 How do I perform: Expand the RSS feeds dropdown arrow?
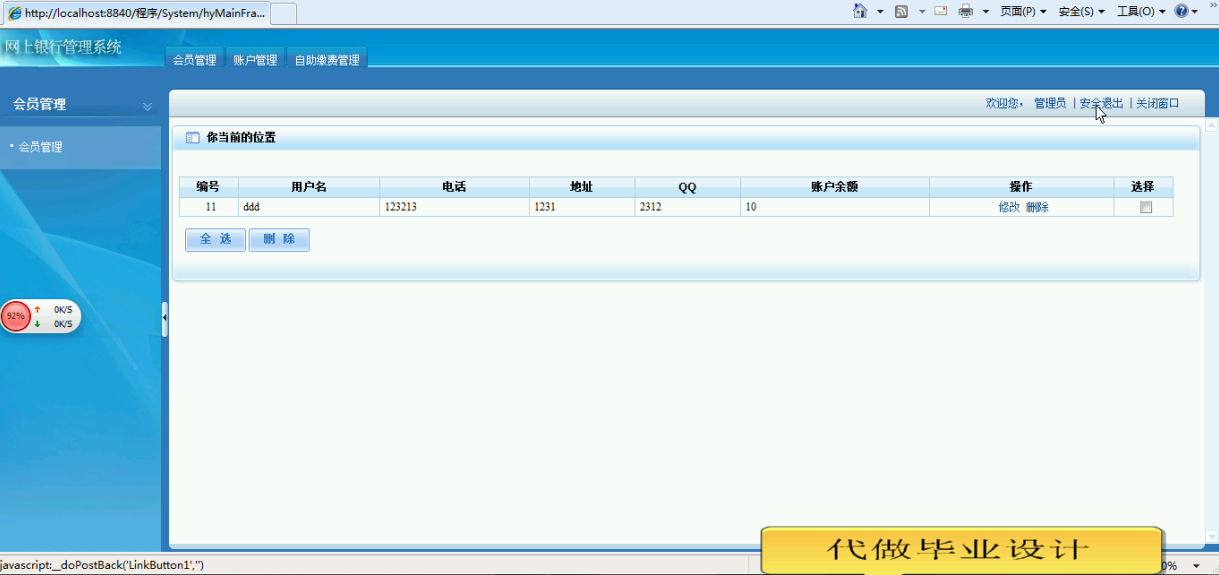[920, 11]
